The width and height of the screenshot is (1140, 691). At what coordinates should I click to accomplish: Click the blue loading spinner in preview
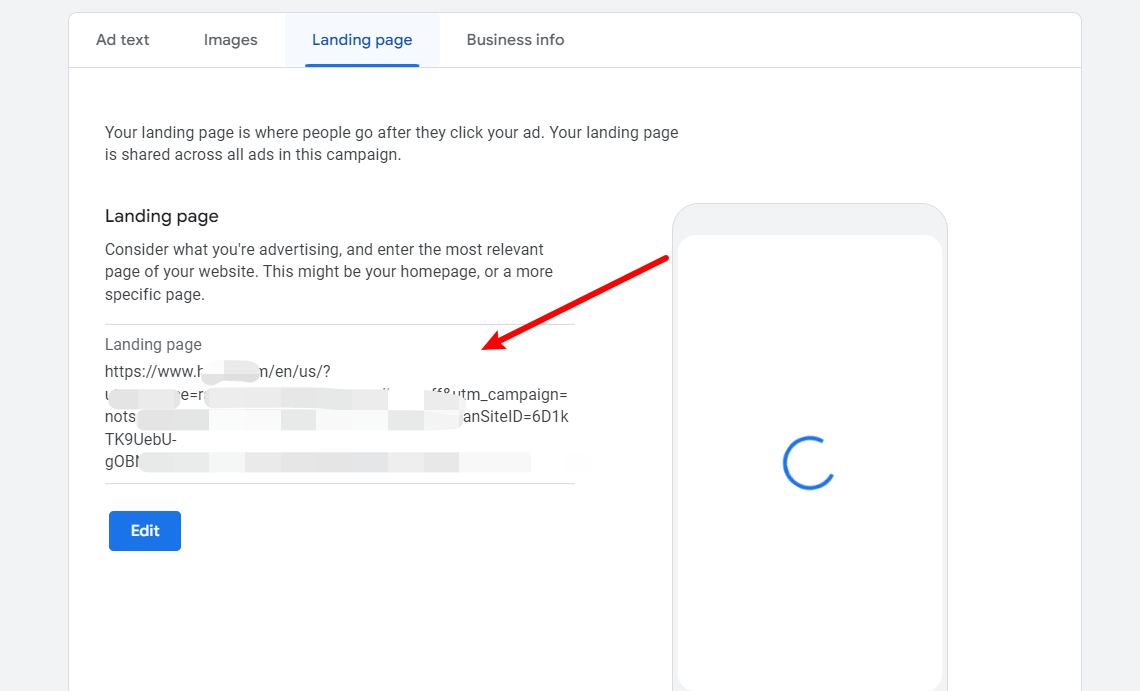pos(808,463)
